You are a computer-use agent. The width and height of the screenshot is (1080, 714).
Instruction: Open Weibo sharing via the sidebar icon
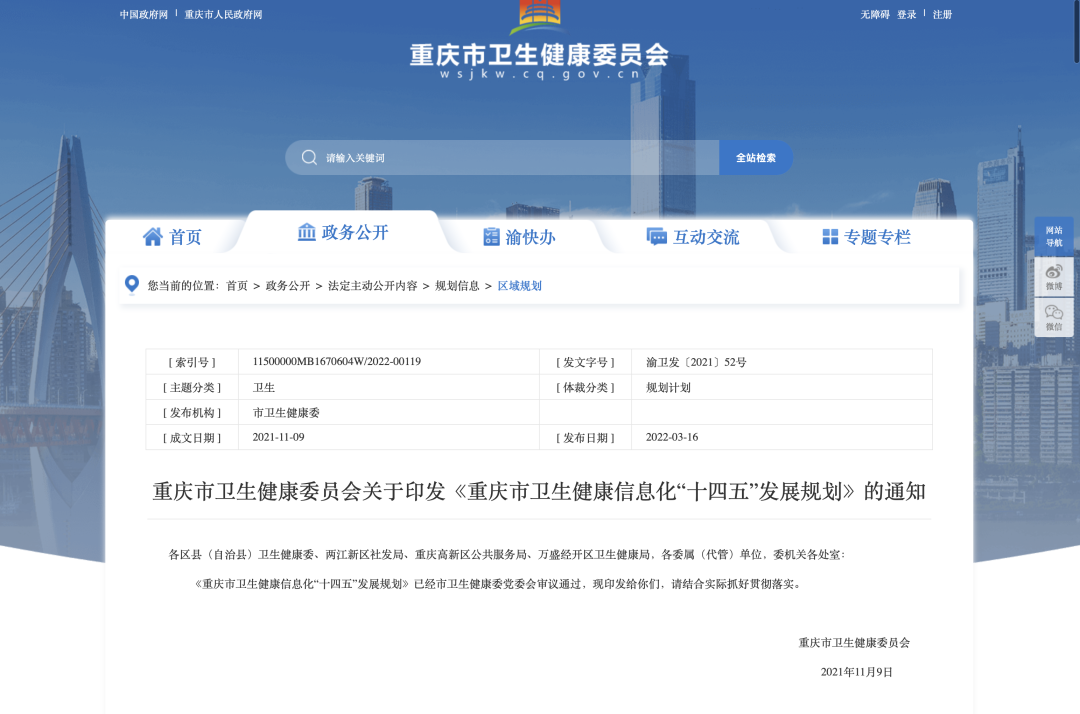[1054, 271]
